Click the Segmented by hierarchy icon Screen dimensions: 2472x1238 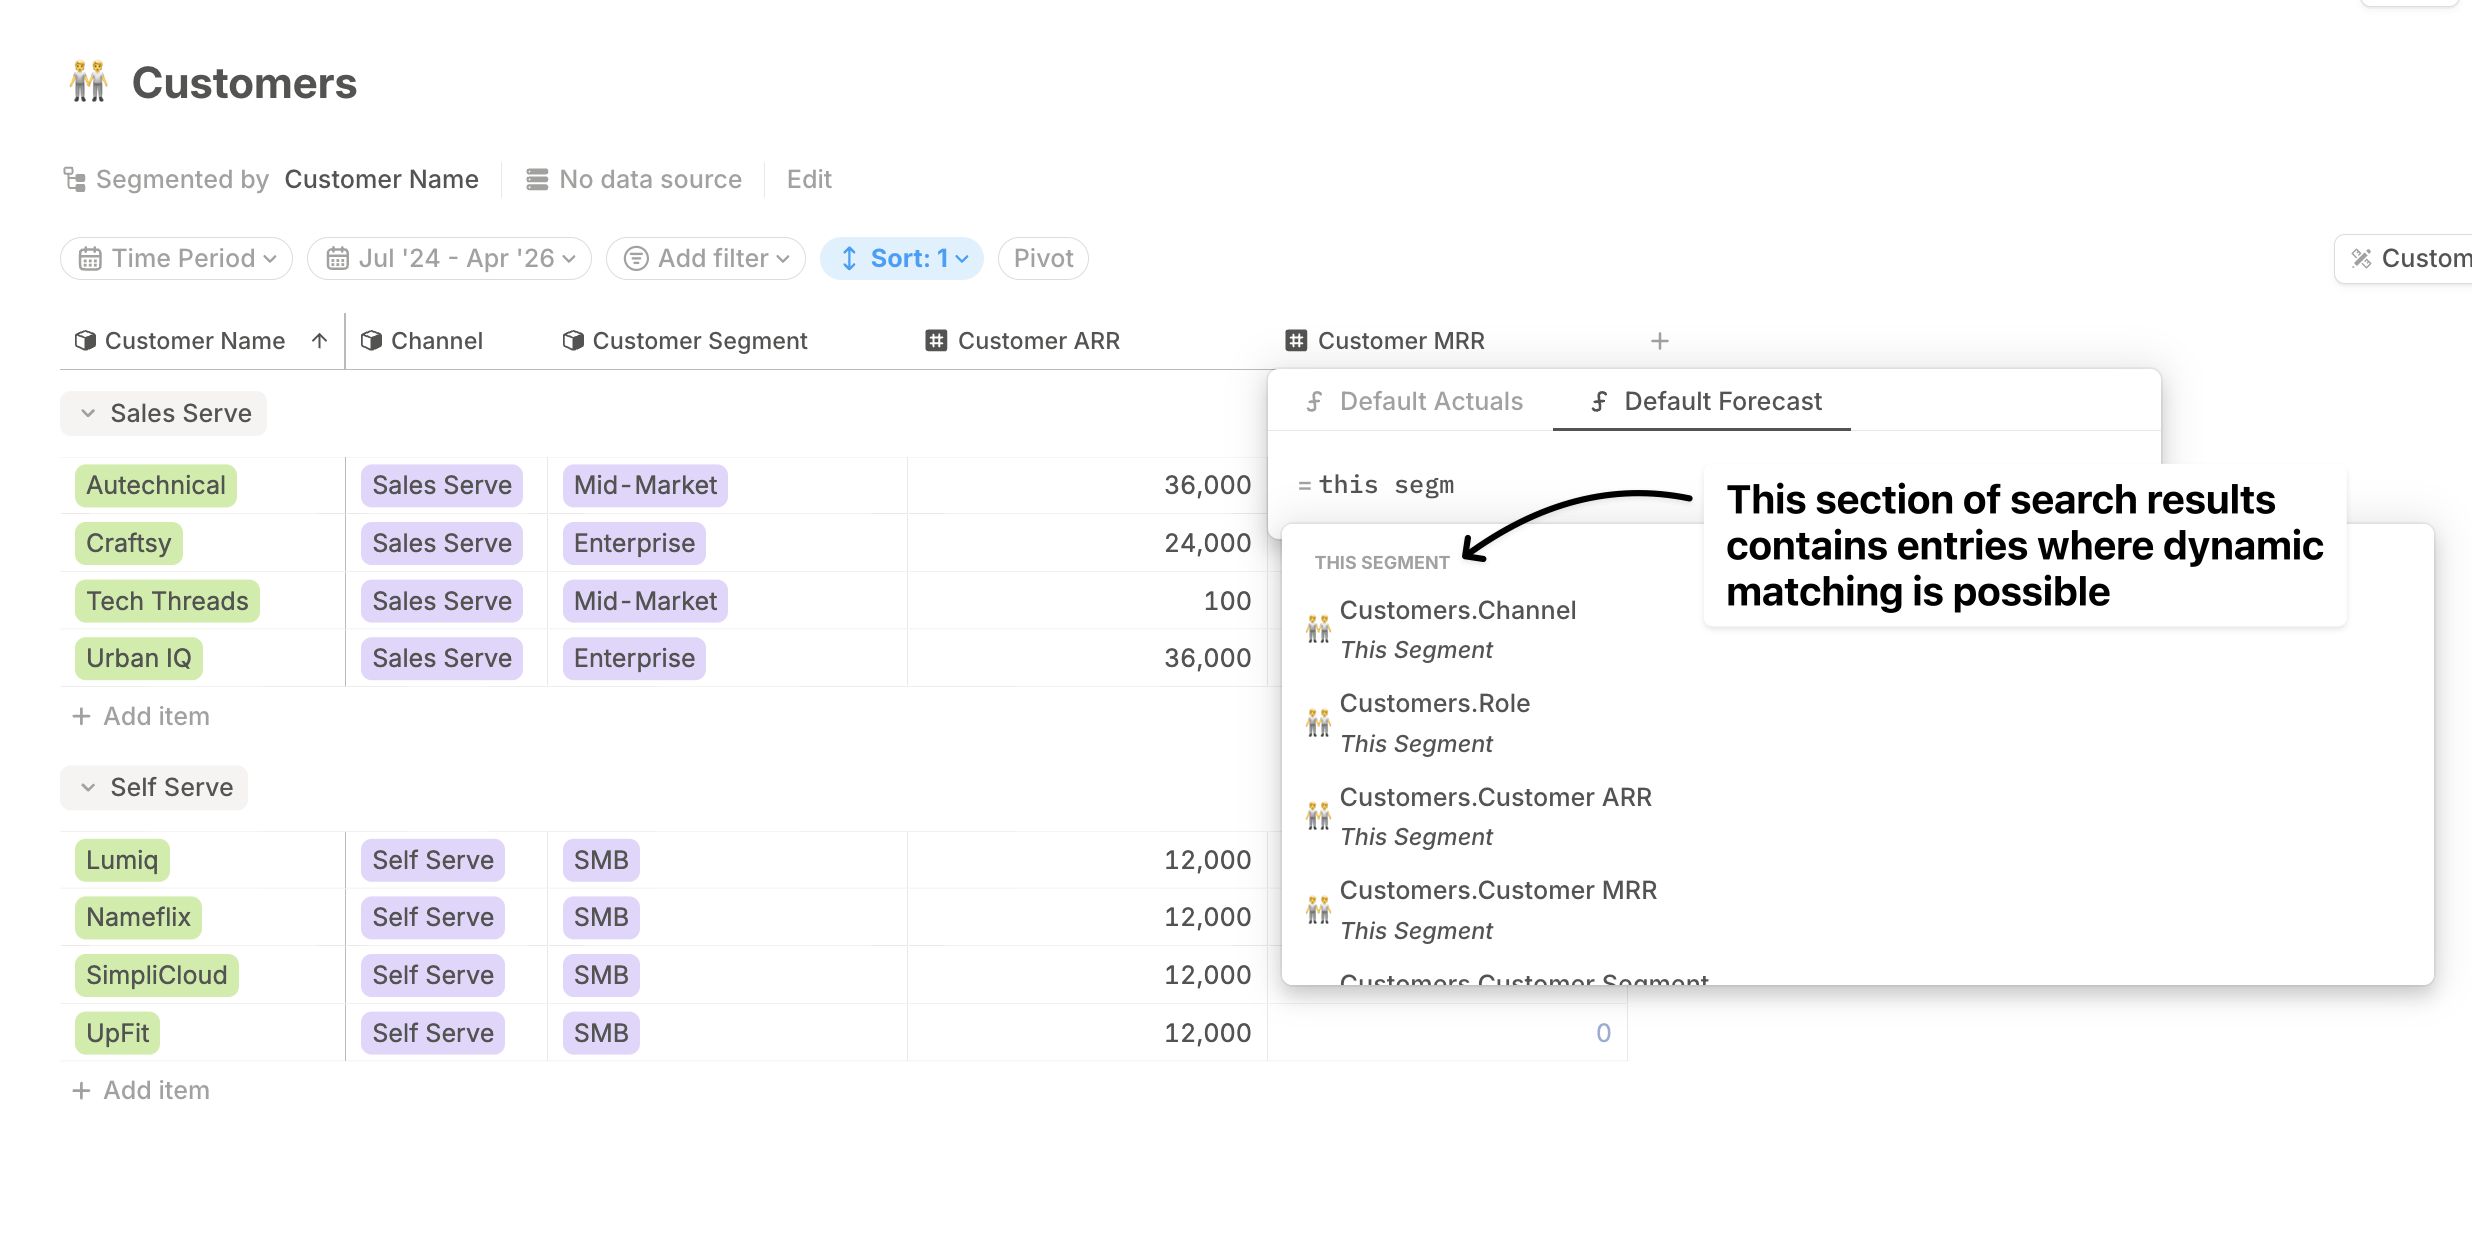(74, 179)
